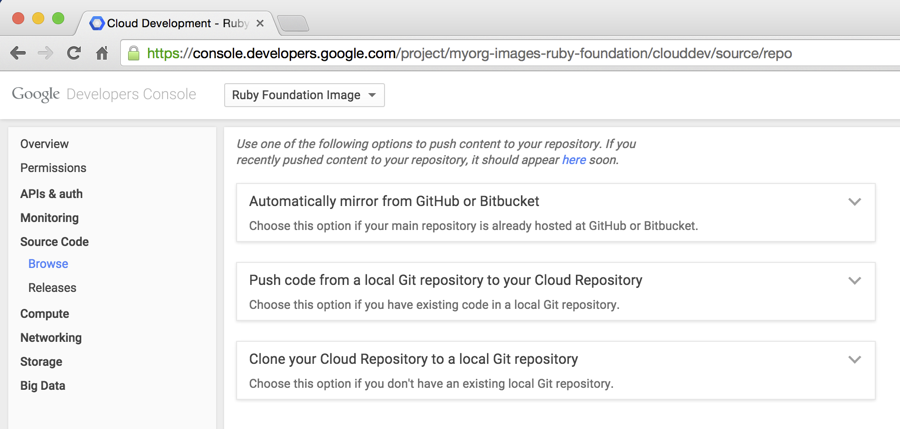Click 'Automatically mirror from GitHub or Bitbucket' heading

pos(394,202)
